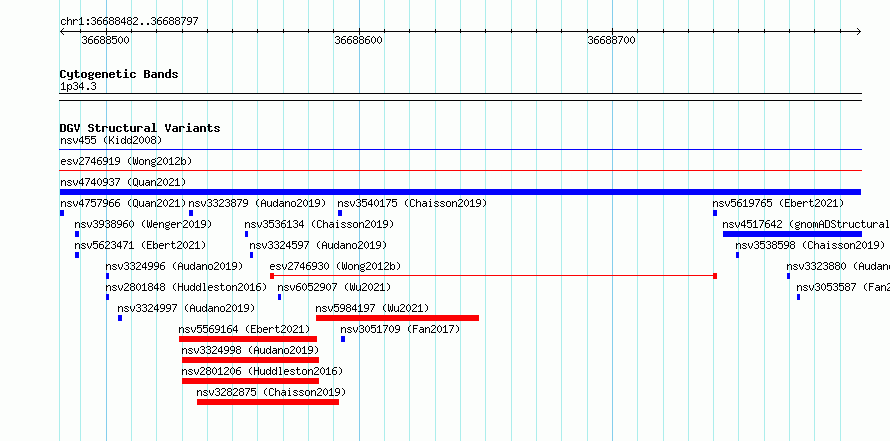Open the nsv3323879 (Audano2019) label
This screenshot has height=441, width=890.
click(257, 203)
